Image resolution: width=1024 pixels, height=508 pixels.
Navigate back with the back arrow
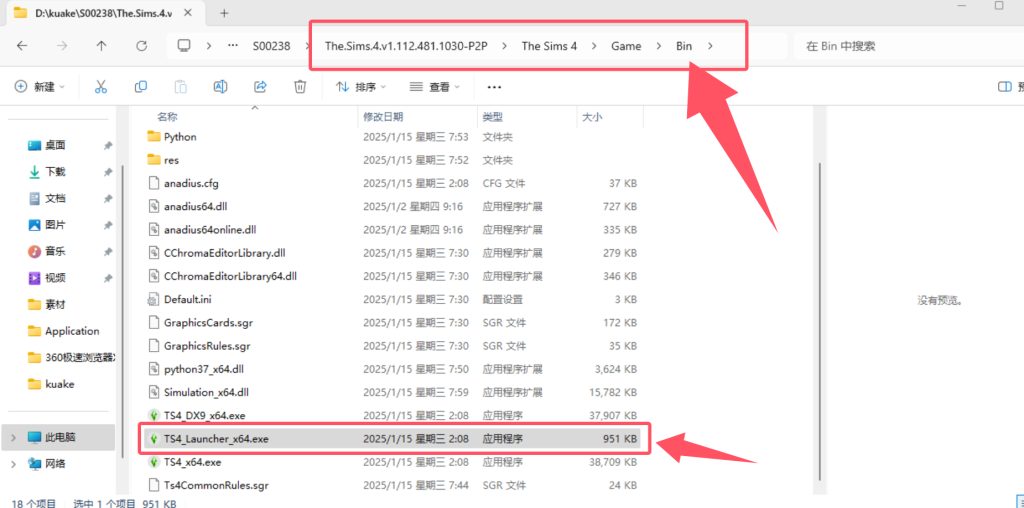(x=22, y=46)
